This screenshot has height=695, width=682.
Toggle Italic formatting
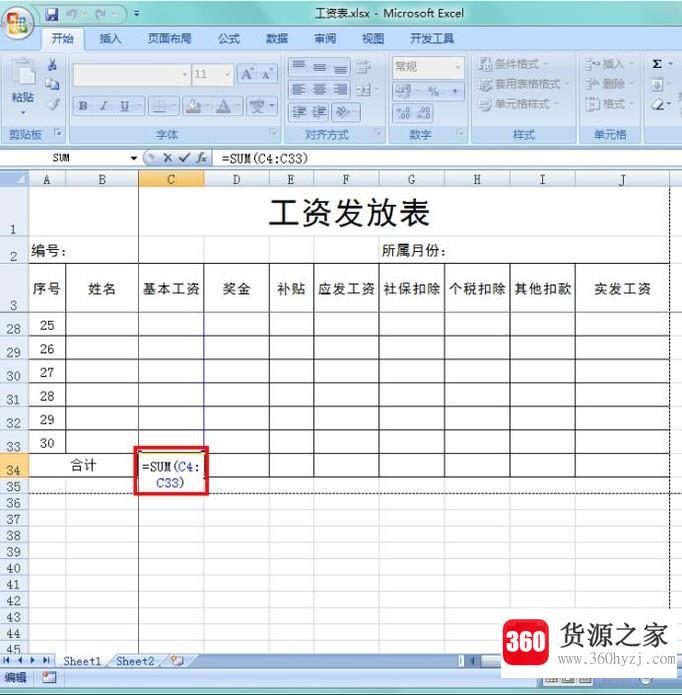point(103,106)
